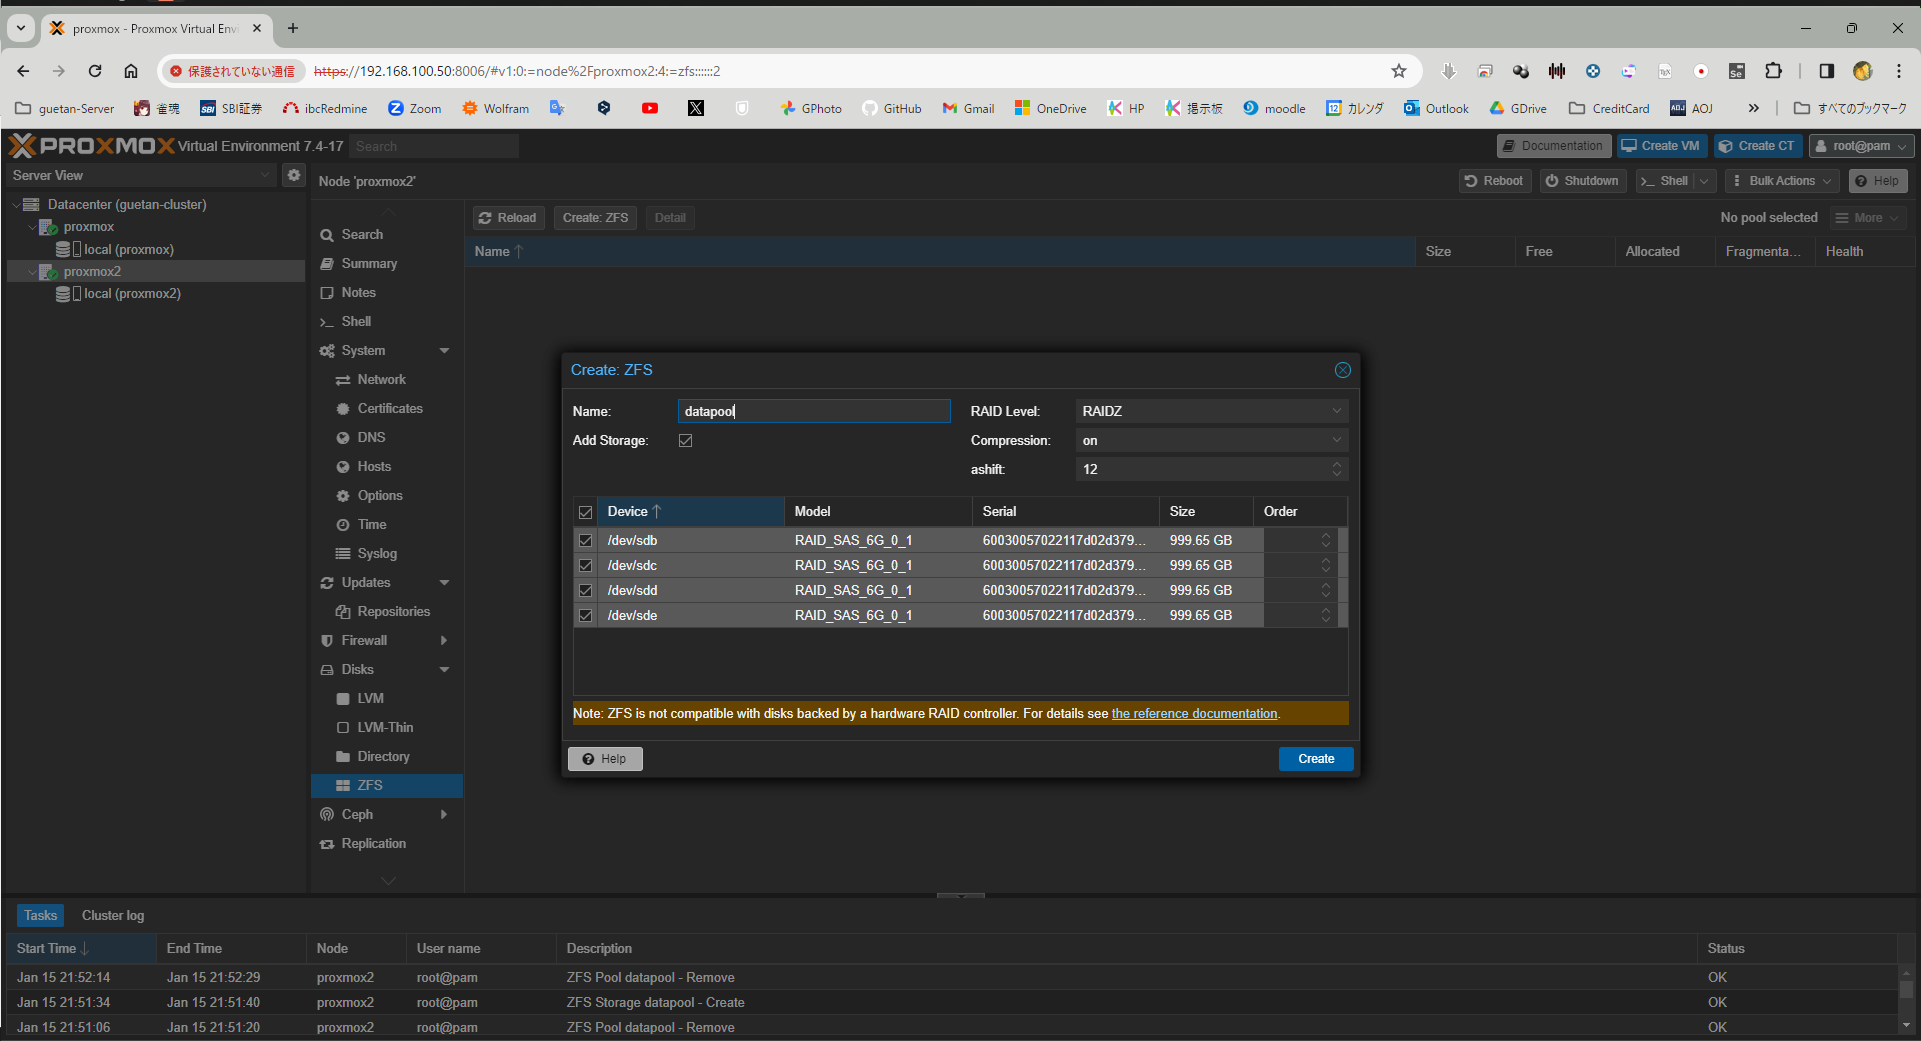
Task: Toggle the Add Storage checkbox
Action: click(686, 441)
